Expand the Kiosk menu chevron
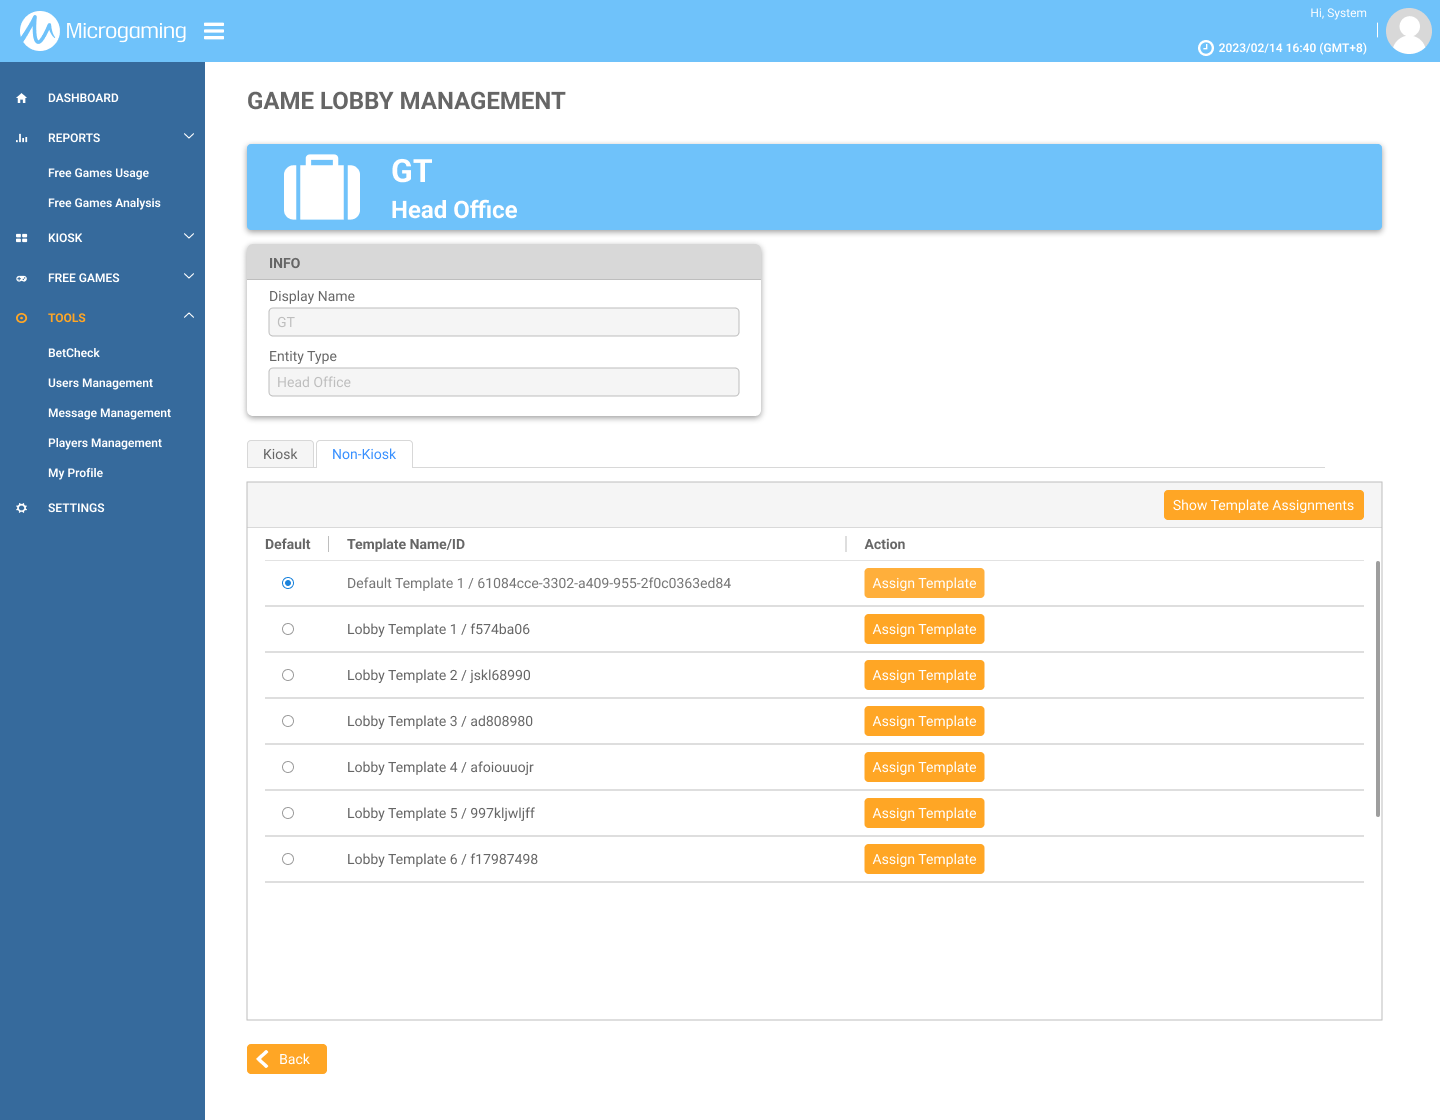Viewport: 1440px width, 1120px height. click(x=189, y=237)
